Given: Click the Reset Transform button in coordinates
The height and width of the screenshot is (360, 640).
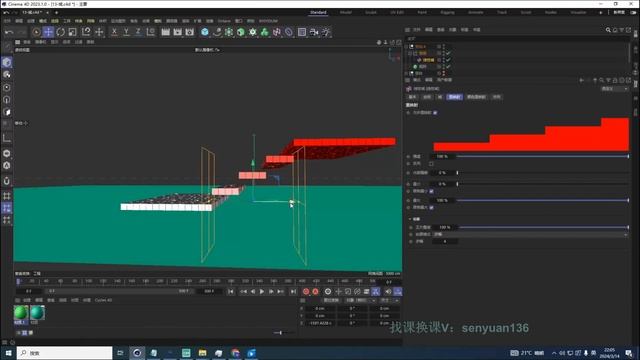Looking at the screenshot, I should coord(331,300).
